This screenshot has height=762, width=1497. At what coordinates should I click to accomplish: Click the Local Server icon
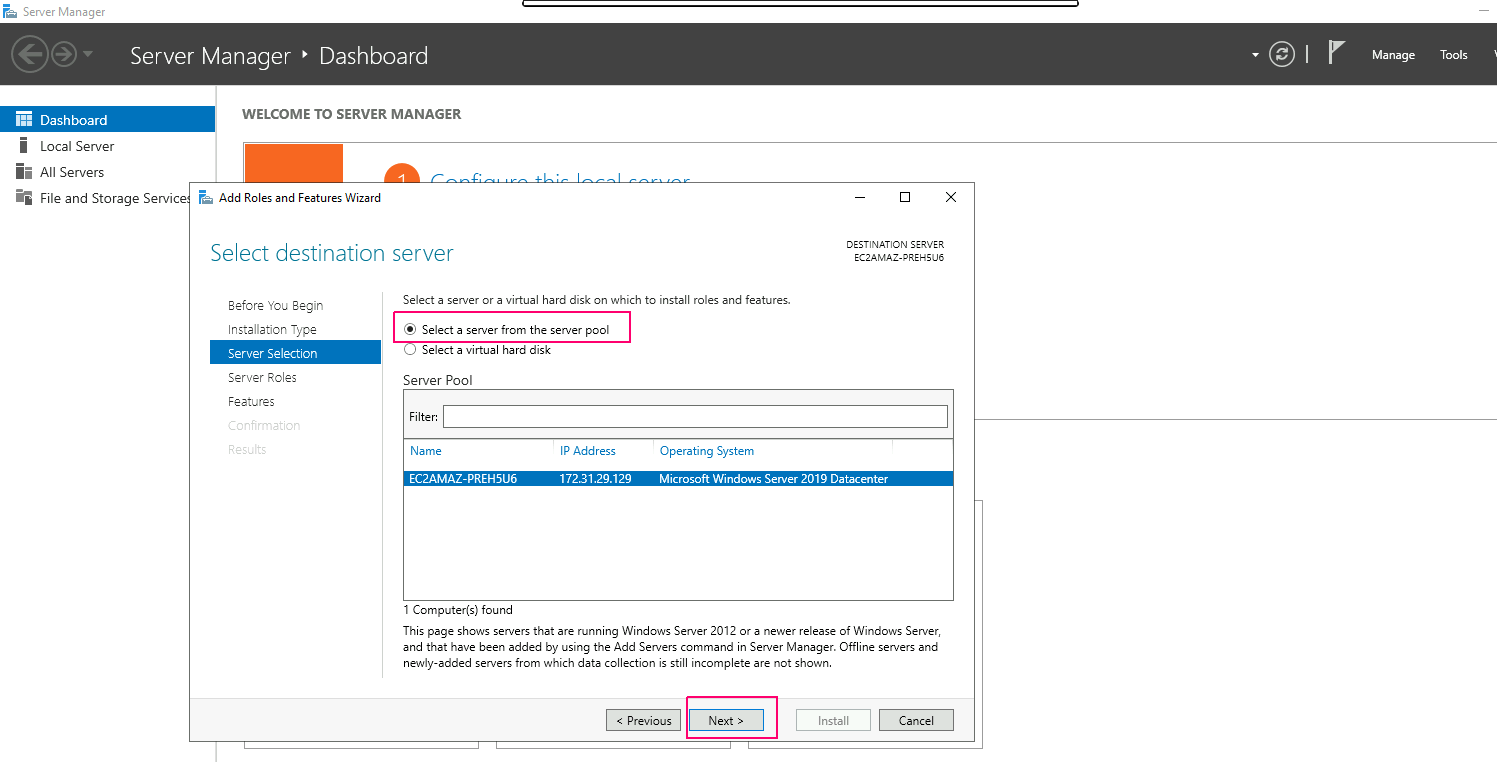click(24, 146)
